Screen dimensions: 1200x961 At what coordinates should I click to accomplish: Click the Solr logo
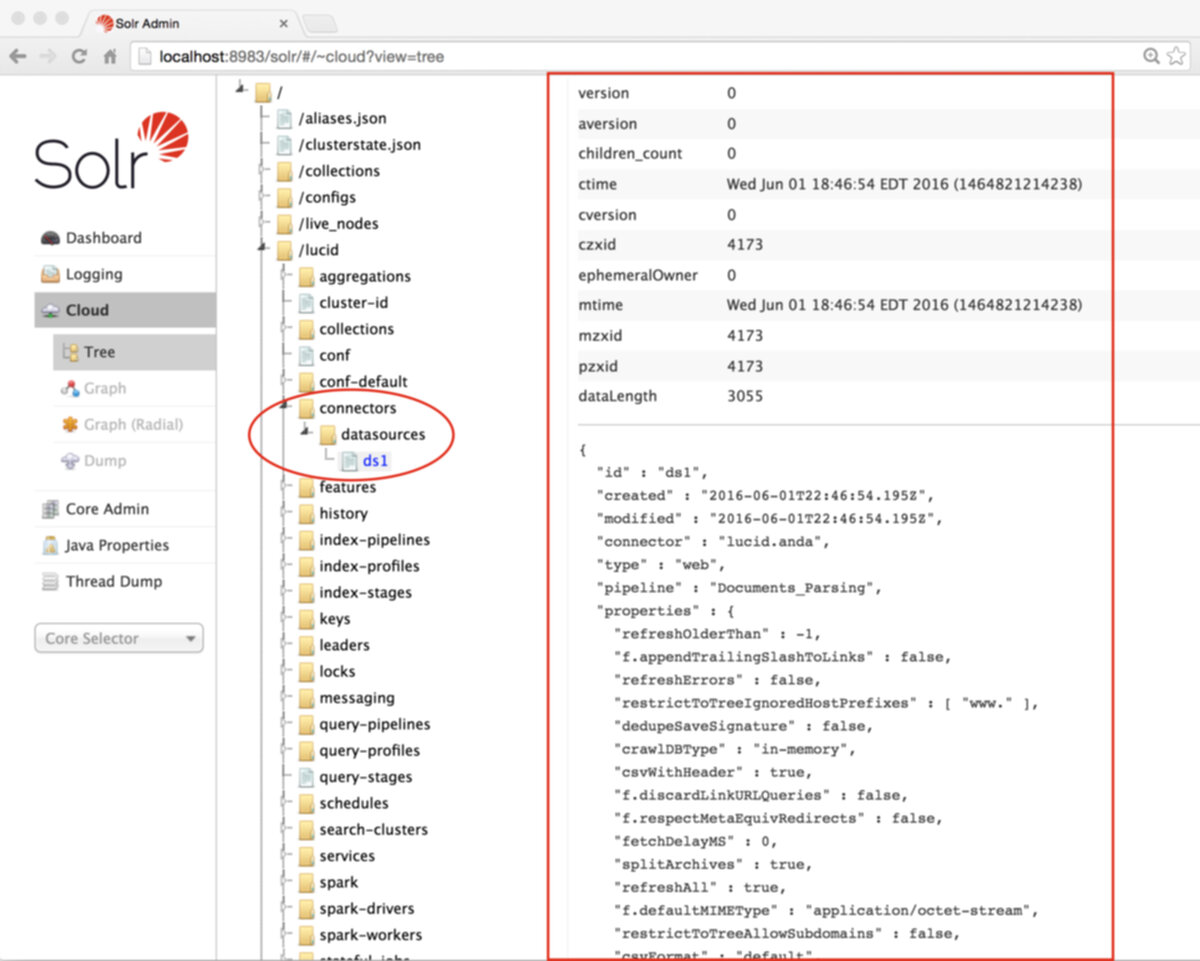click(x=111, y=152)
